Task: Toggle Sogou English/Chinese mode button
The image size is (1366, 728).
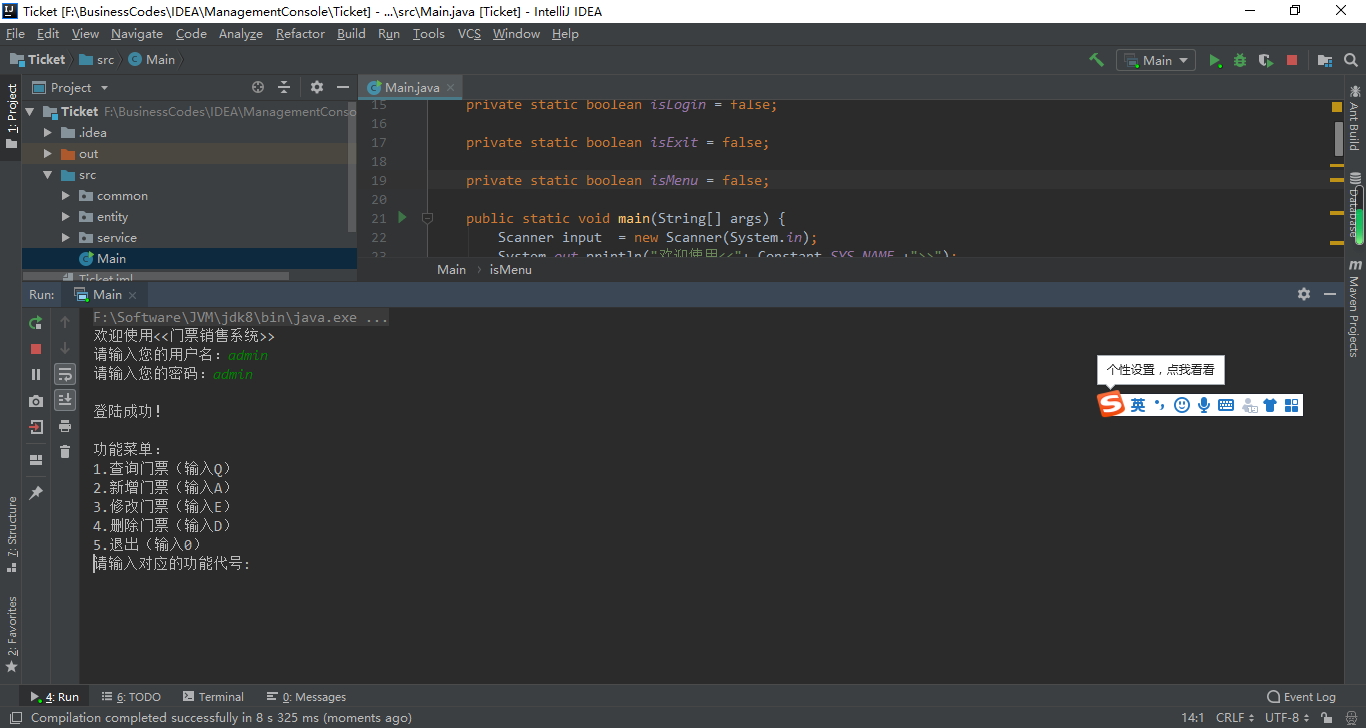Action: [x=1138, y=405]
